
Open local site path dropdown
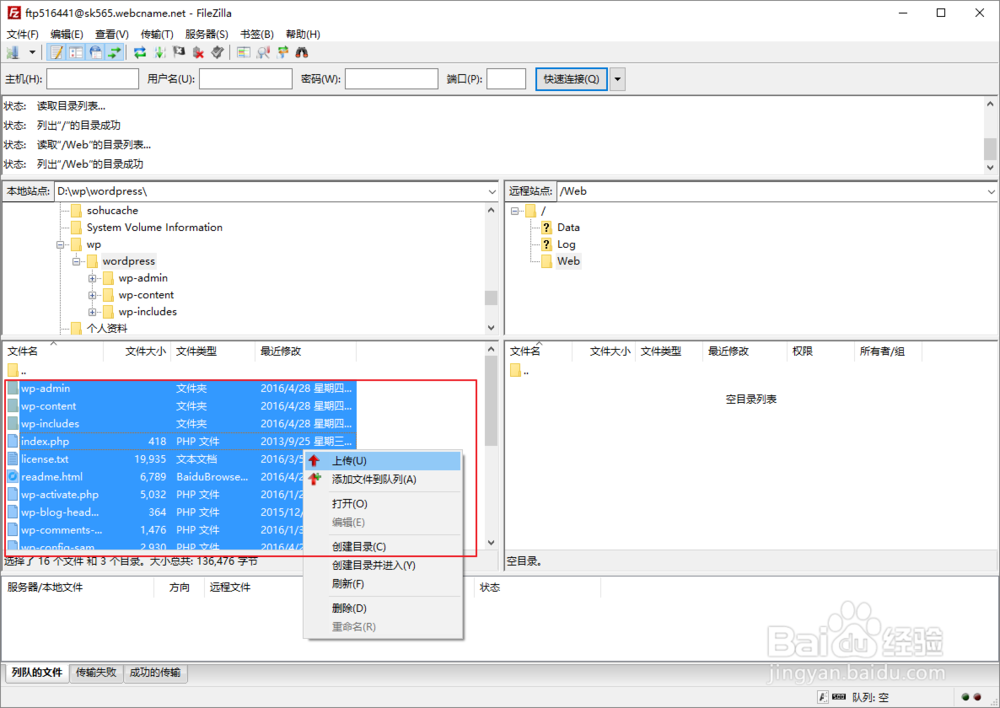coord(492,191)
